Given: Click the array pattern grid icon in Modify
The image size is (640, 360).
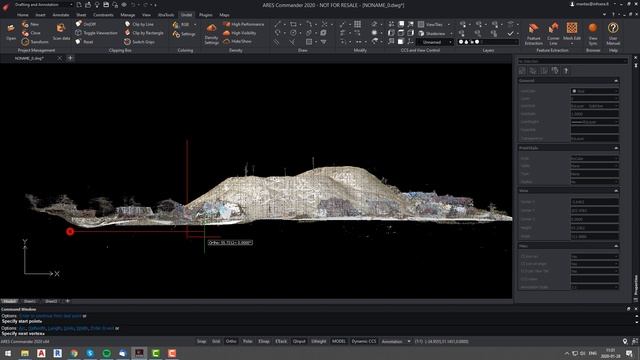Looking at the screenshot, I should (x=358, y=24).
